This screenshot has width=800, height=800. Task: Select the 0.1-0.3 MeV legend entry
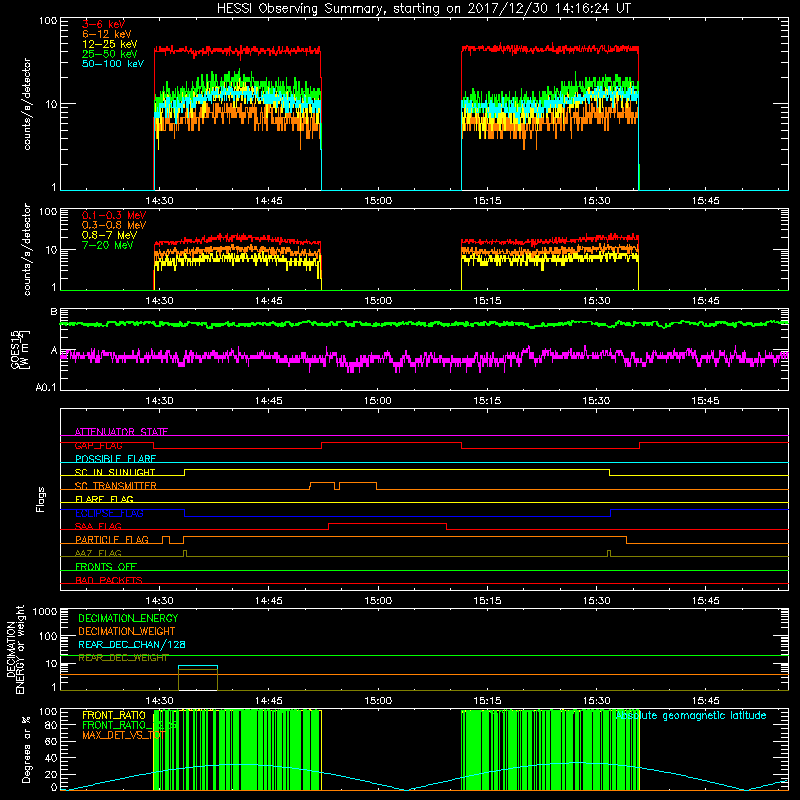(x=114, y=215)
